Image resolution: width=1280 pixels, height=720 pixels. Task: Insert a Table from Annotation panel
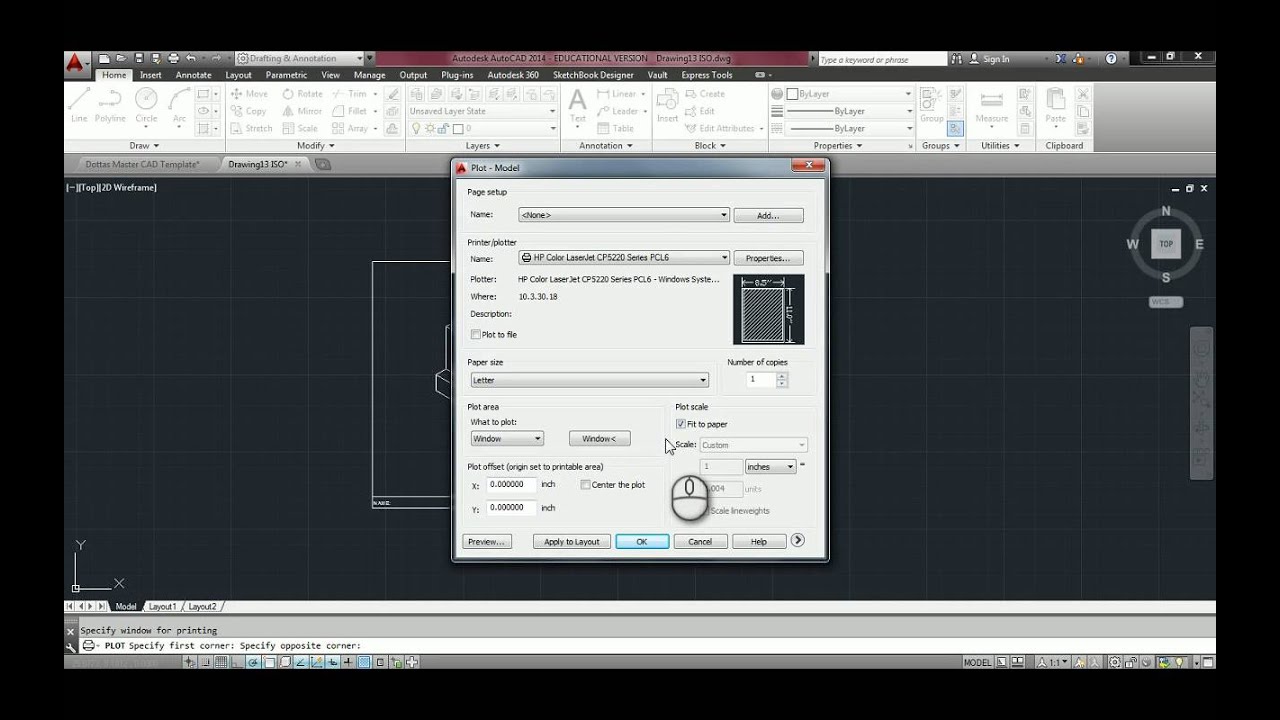coord(616,128)
